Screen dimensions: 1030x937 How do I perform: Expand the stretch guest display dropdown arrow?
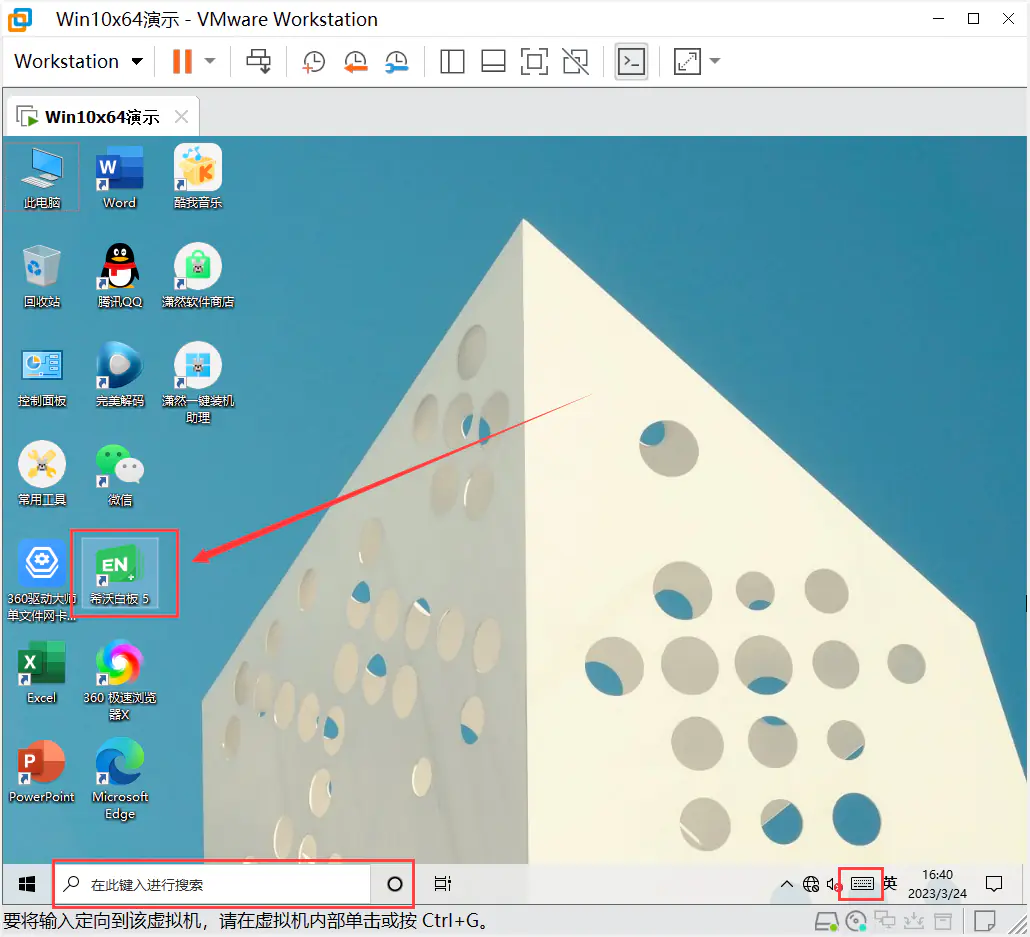715,62
